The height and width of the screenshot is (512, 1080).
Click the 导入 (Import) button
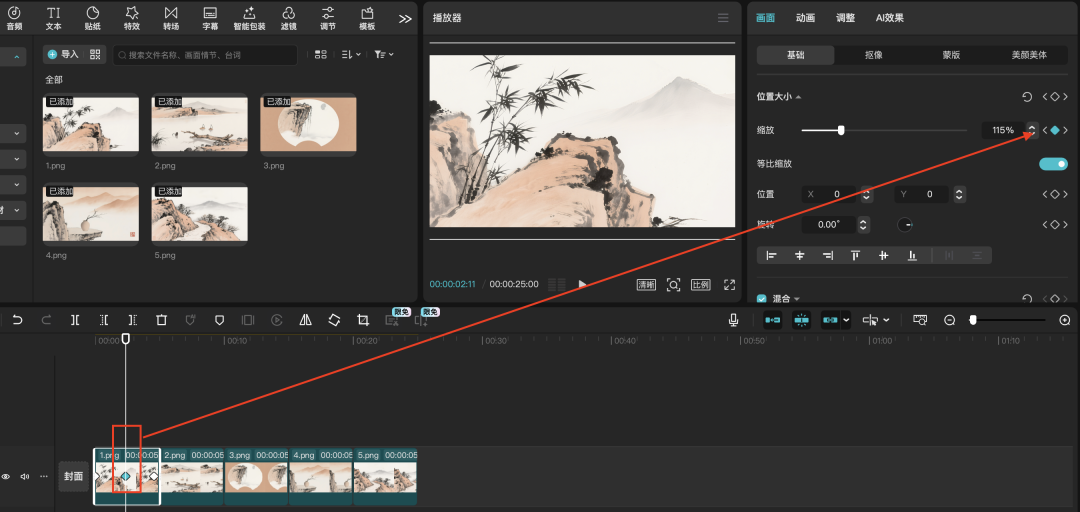[64, 54]
